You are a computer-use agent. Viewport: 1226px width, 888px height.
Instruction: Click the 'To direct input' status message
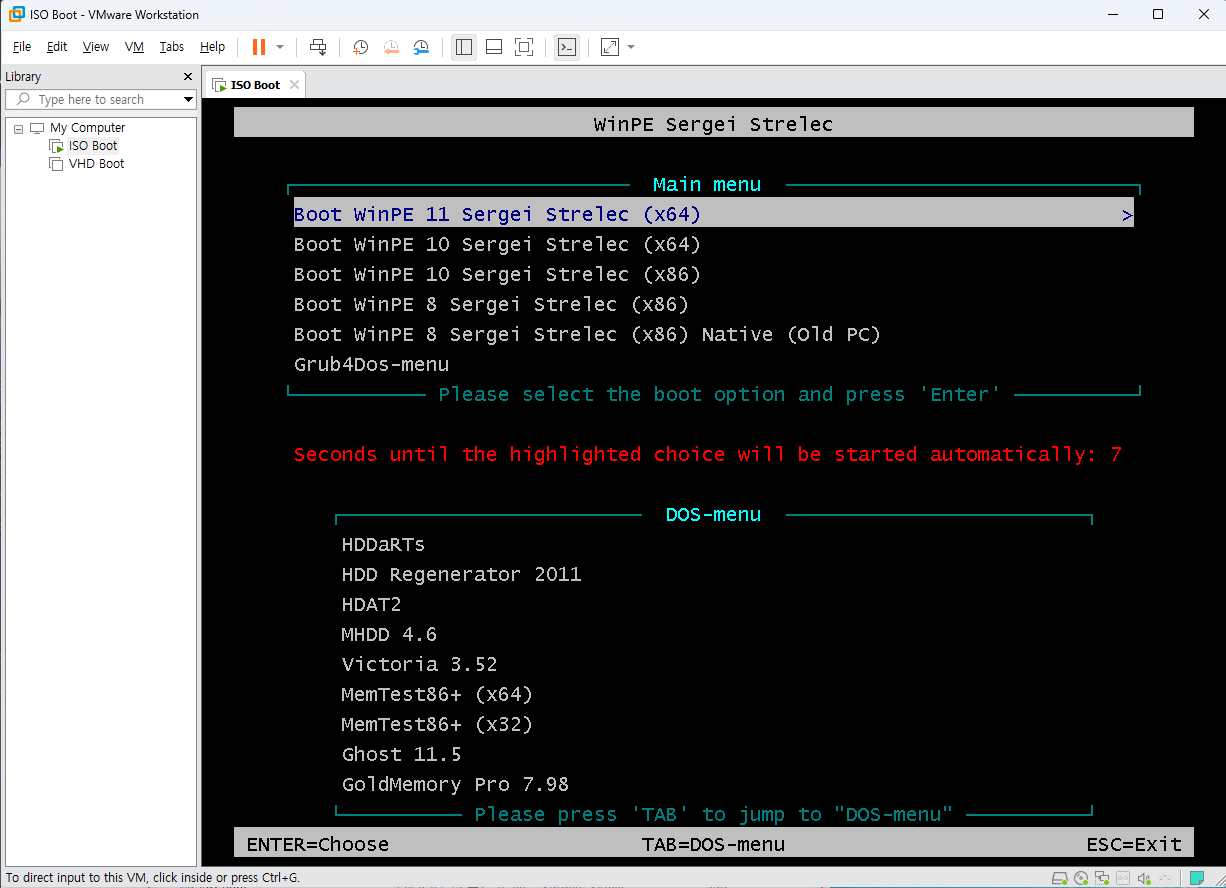[153, 878]
